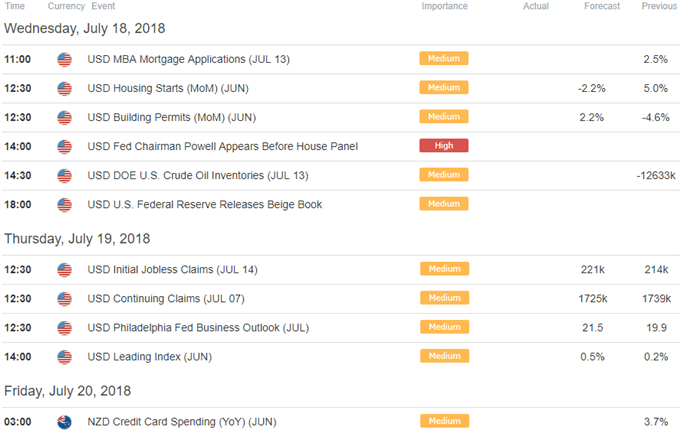Screen dimensions: 680x436
Task: Open Fed Chairman Powell Appears Before House Panel
Action: click(223, 147)
